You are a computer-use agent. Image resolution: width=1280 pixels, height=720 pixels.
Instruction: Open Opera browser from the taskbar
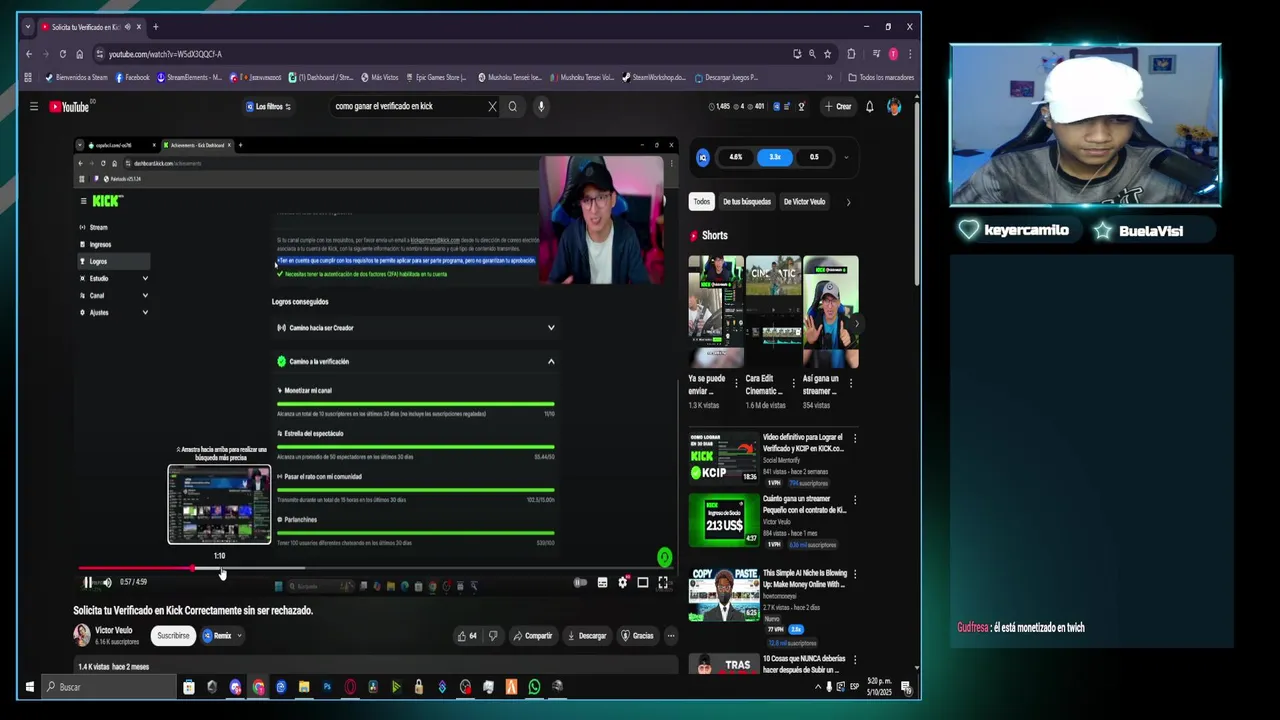[350, 687]
